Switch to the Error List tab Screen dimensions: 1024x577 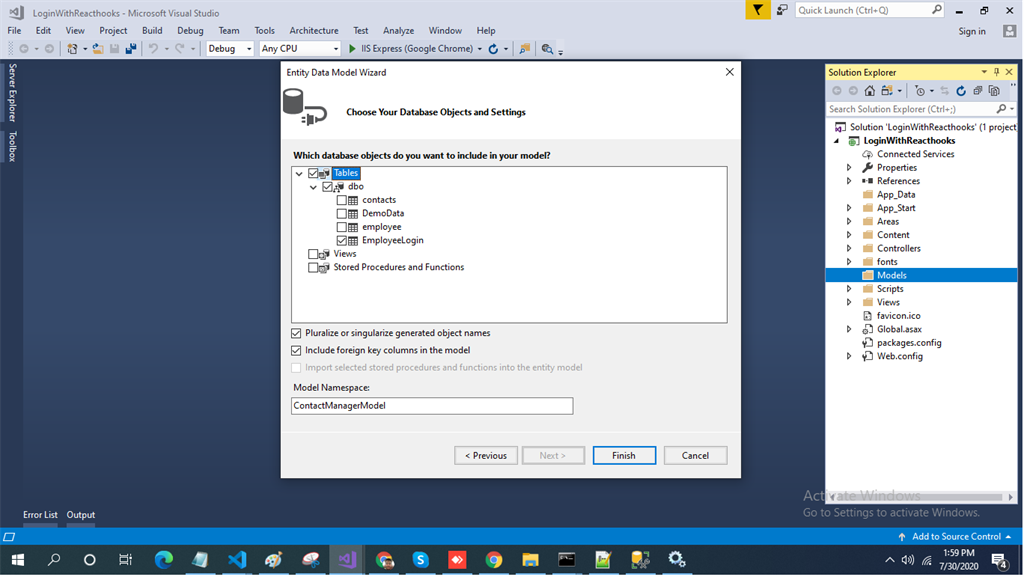40,515
